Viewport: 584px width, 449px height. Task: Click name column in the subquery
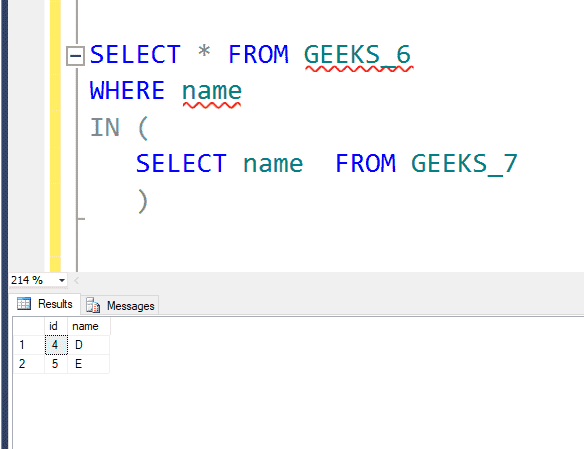[273, 164]
